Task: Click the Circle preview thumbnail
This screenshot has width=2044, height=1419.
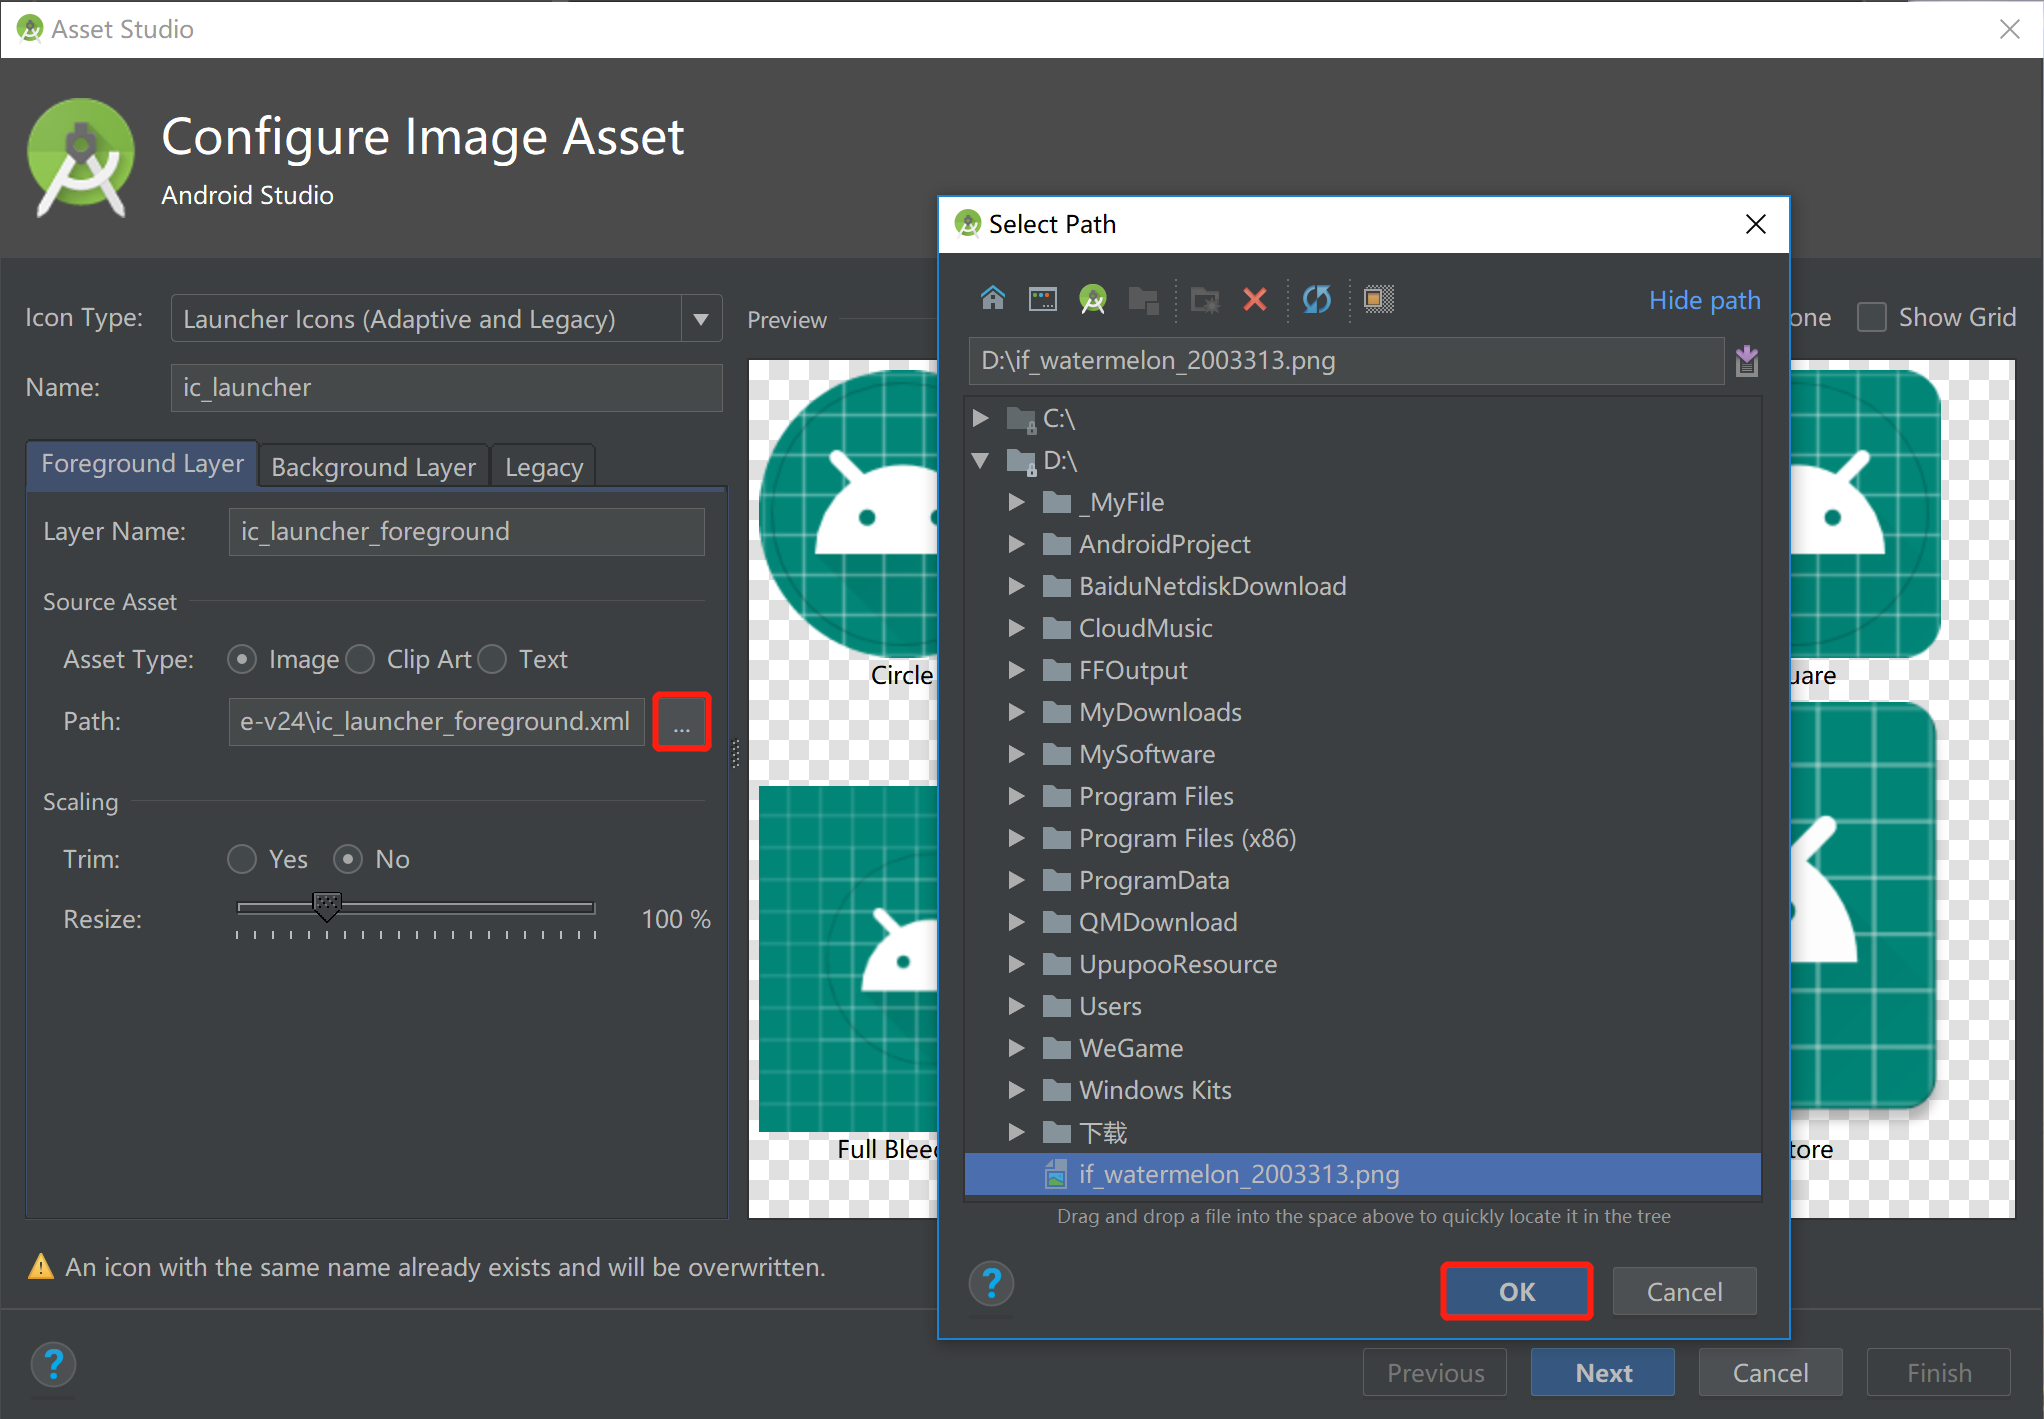Action: coord(850,513)
